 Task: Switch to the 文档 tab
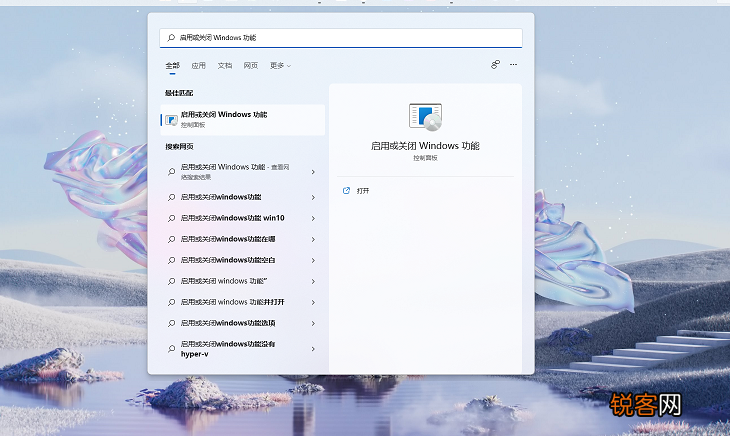coord(224,66)
